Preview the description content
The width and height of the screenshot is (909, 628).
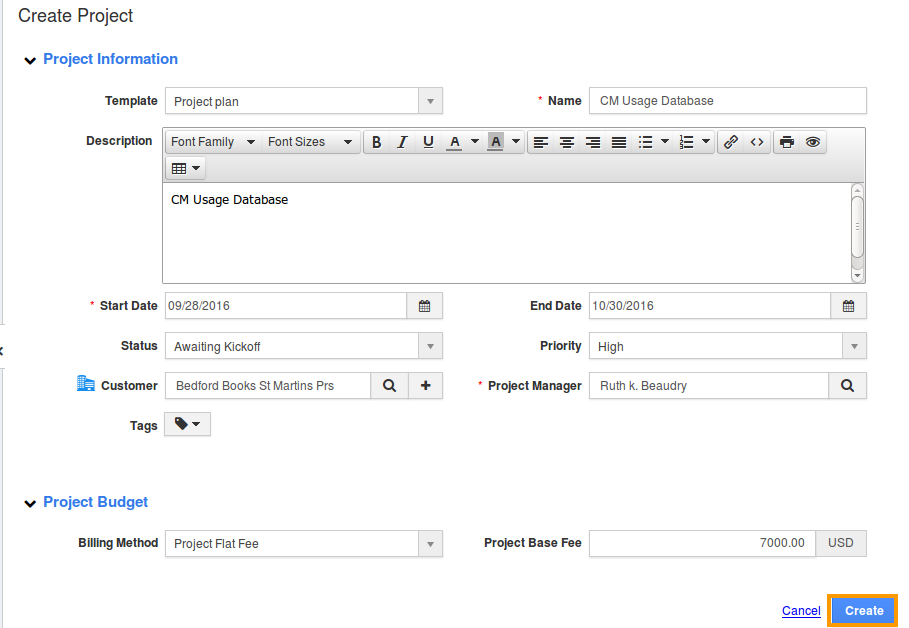tap(812, 141)
